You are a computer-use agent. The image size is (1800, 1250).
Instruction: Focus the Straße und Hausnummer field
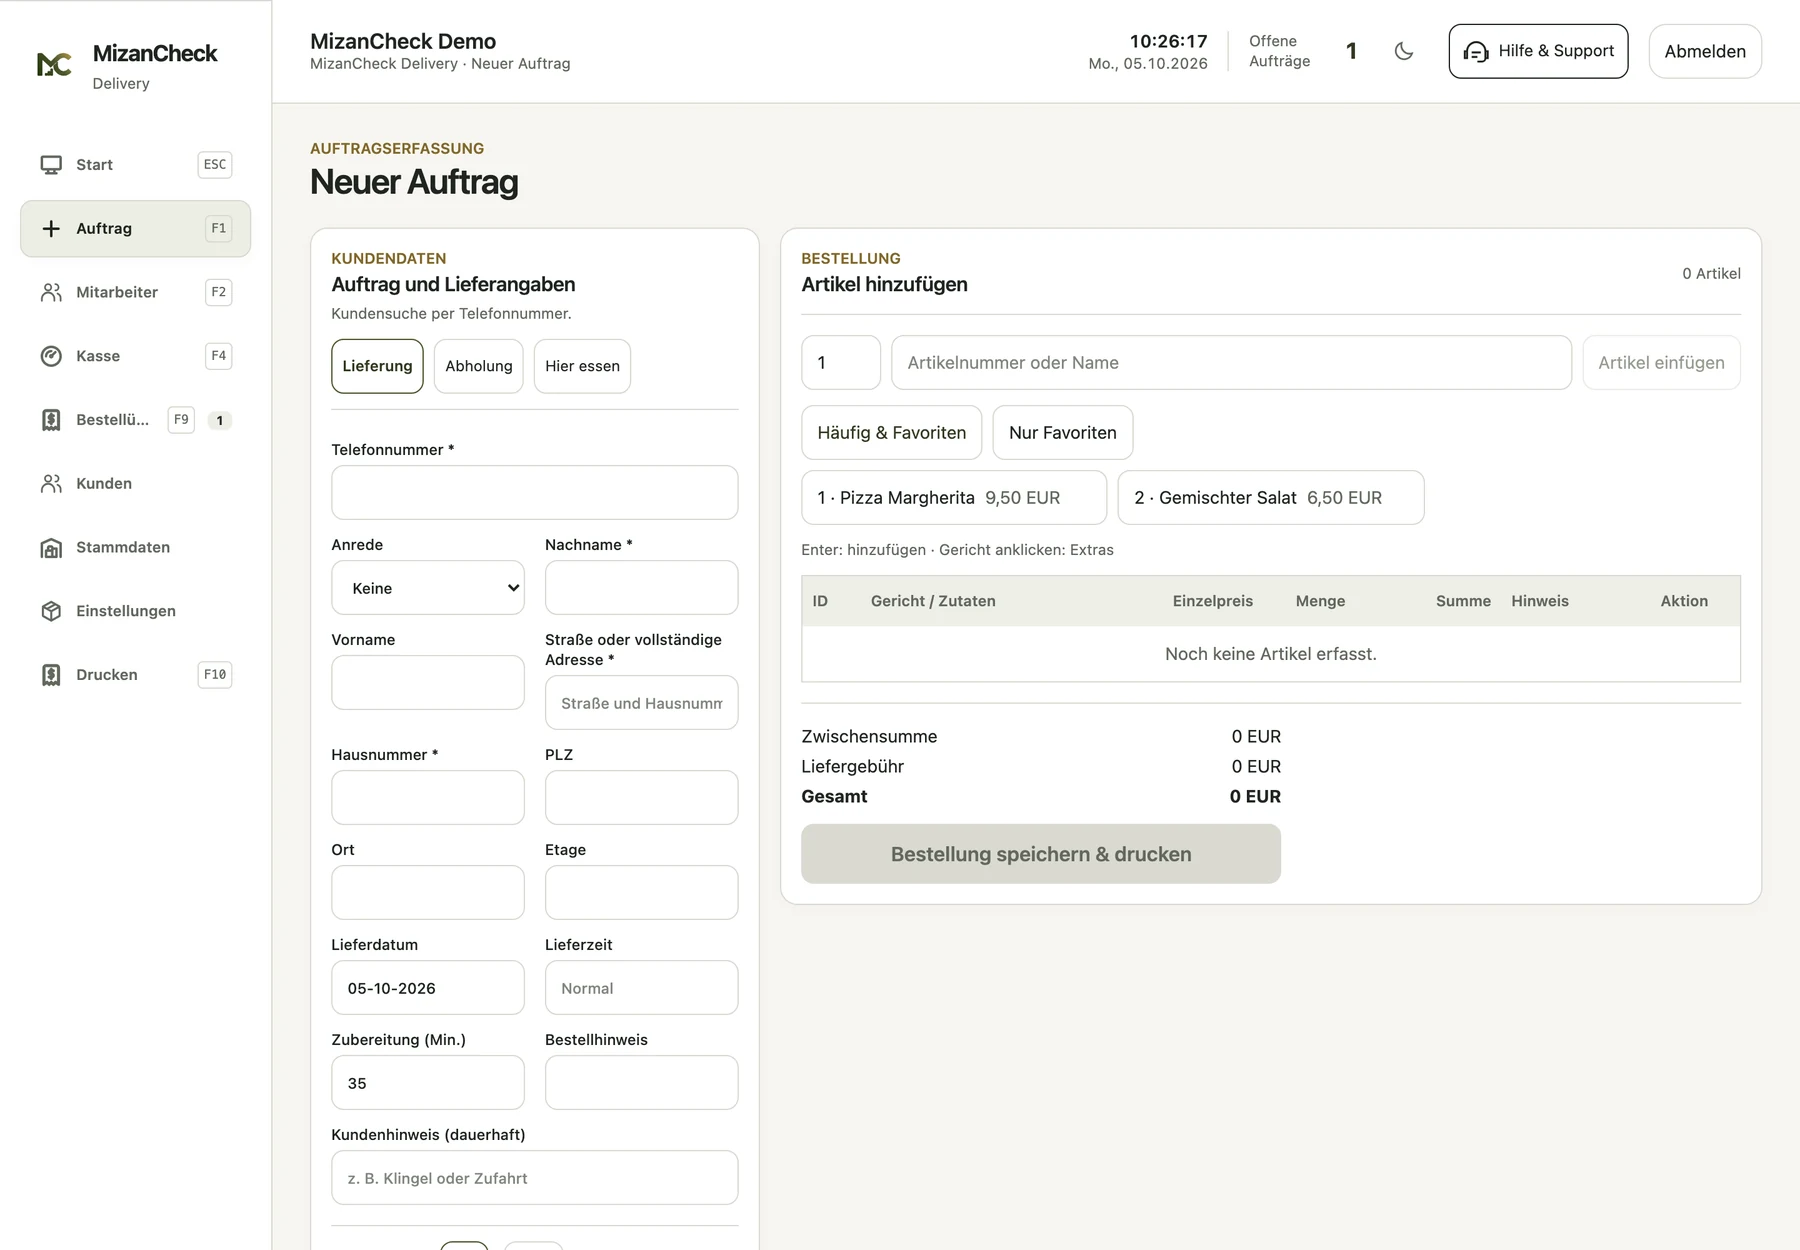point(641,703)
